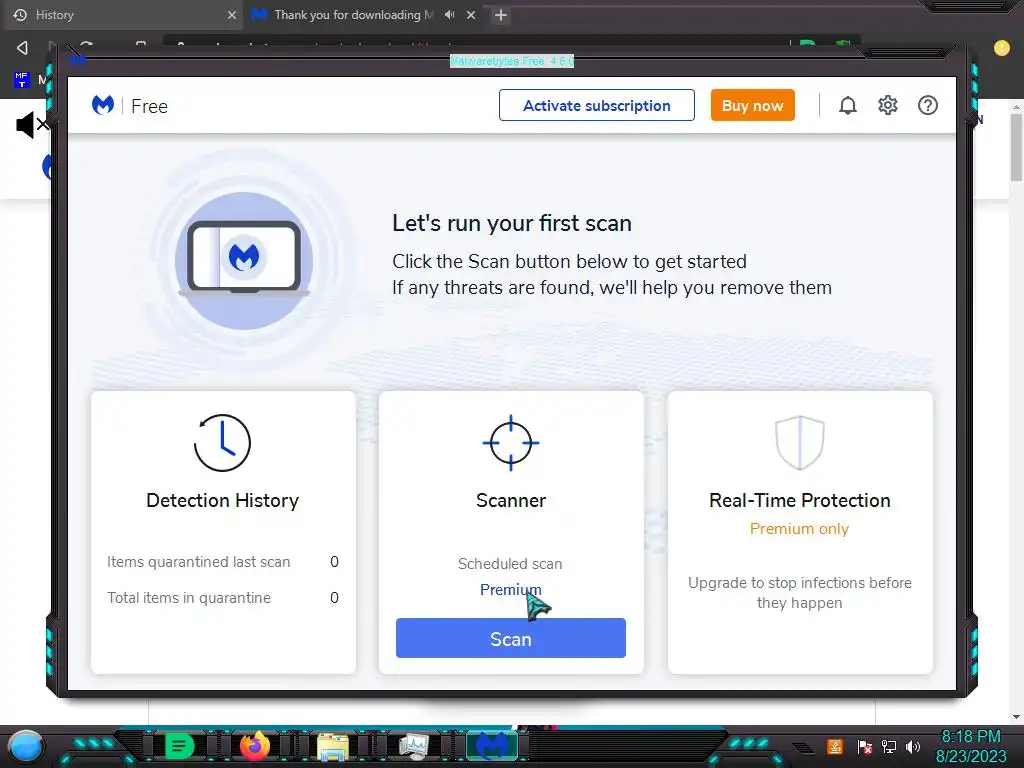Start a scan with the Scan button
The width and height of the screenshot is (1024, 768).
pyautogui.click(x=511, y=638)
